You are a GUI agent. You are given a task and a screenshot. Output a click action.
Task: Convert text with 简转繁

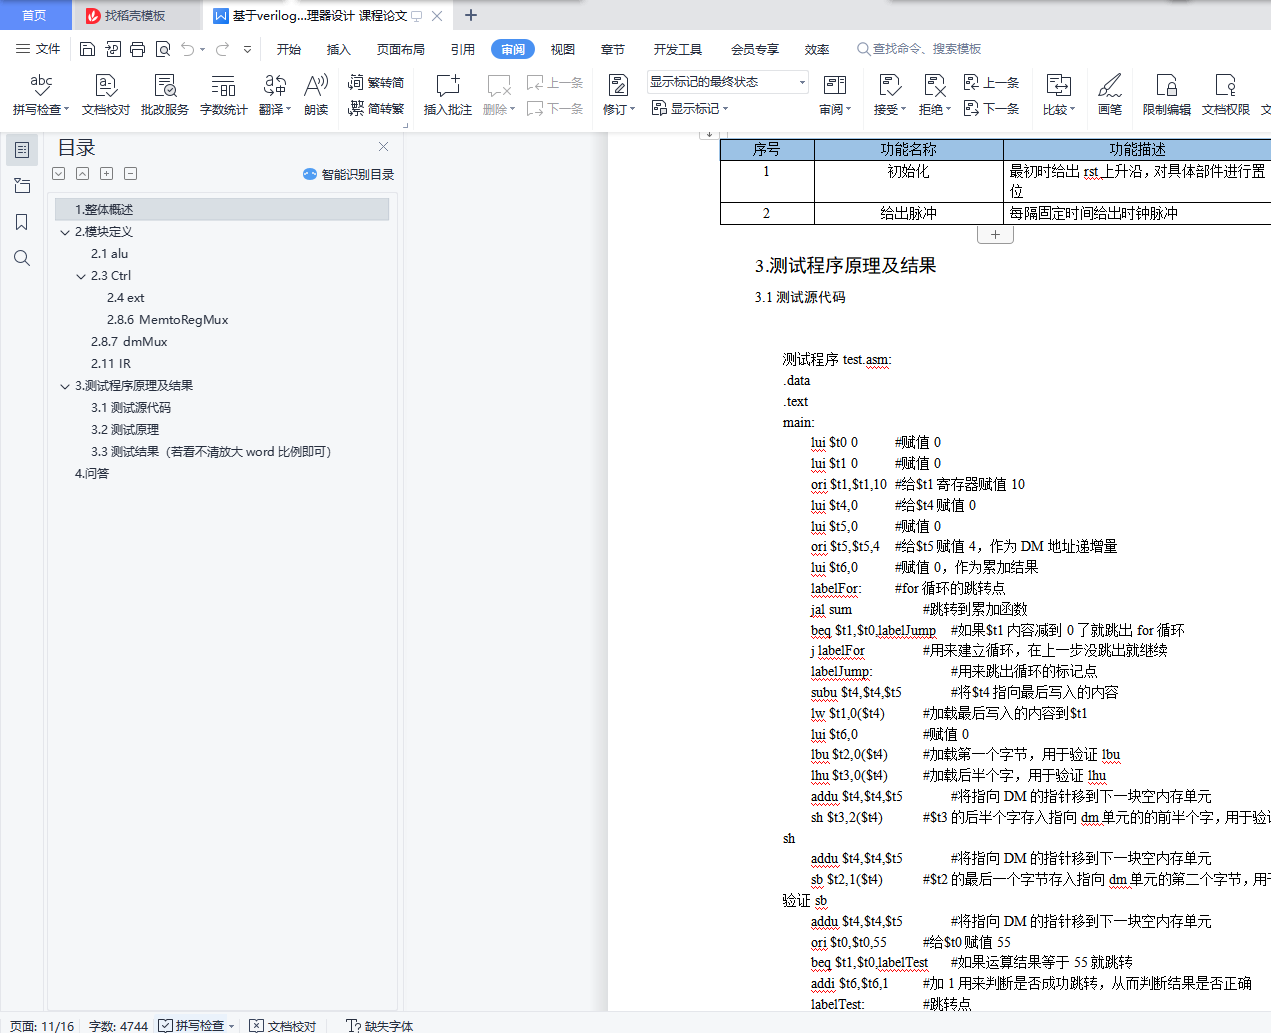point(376,108)
